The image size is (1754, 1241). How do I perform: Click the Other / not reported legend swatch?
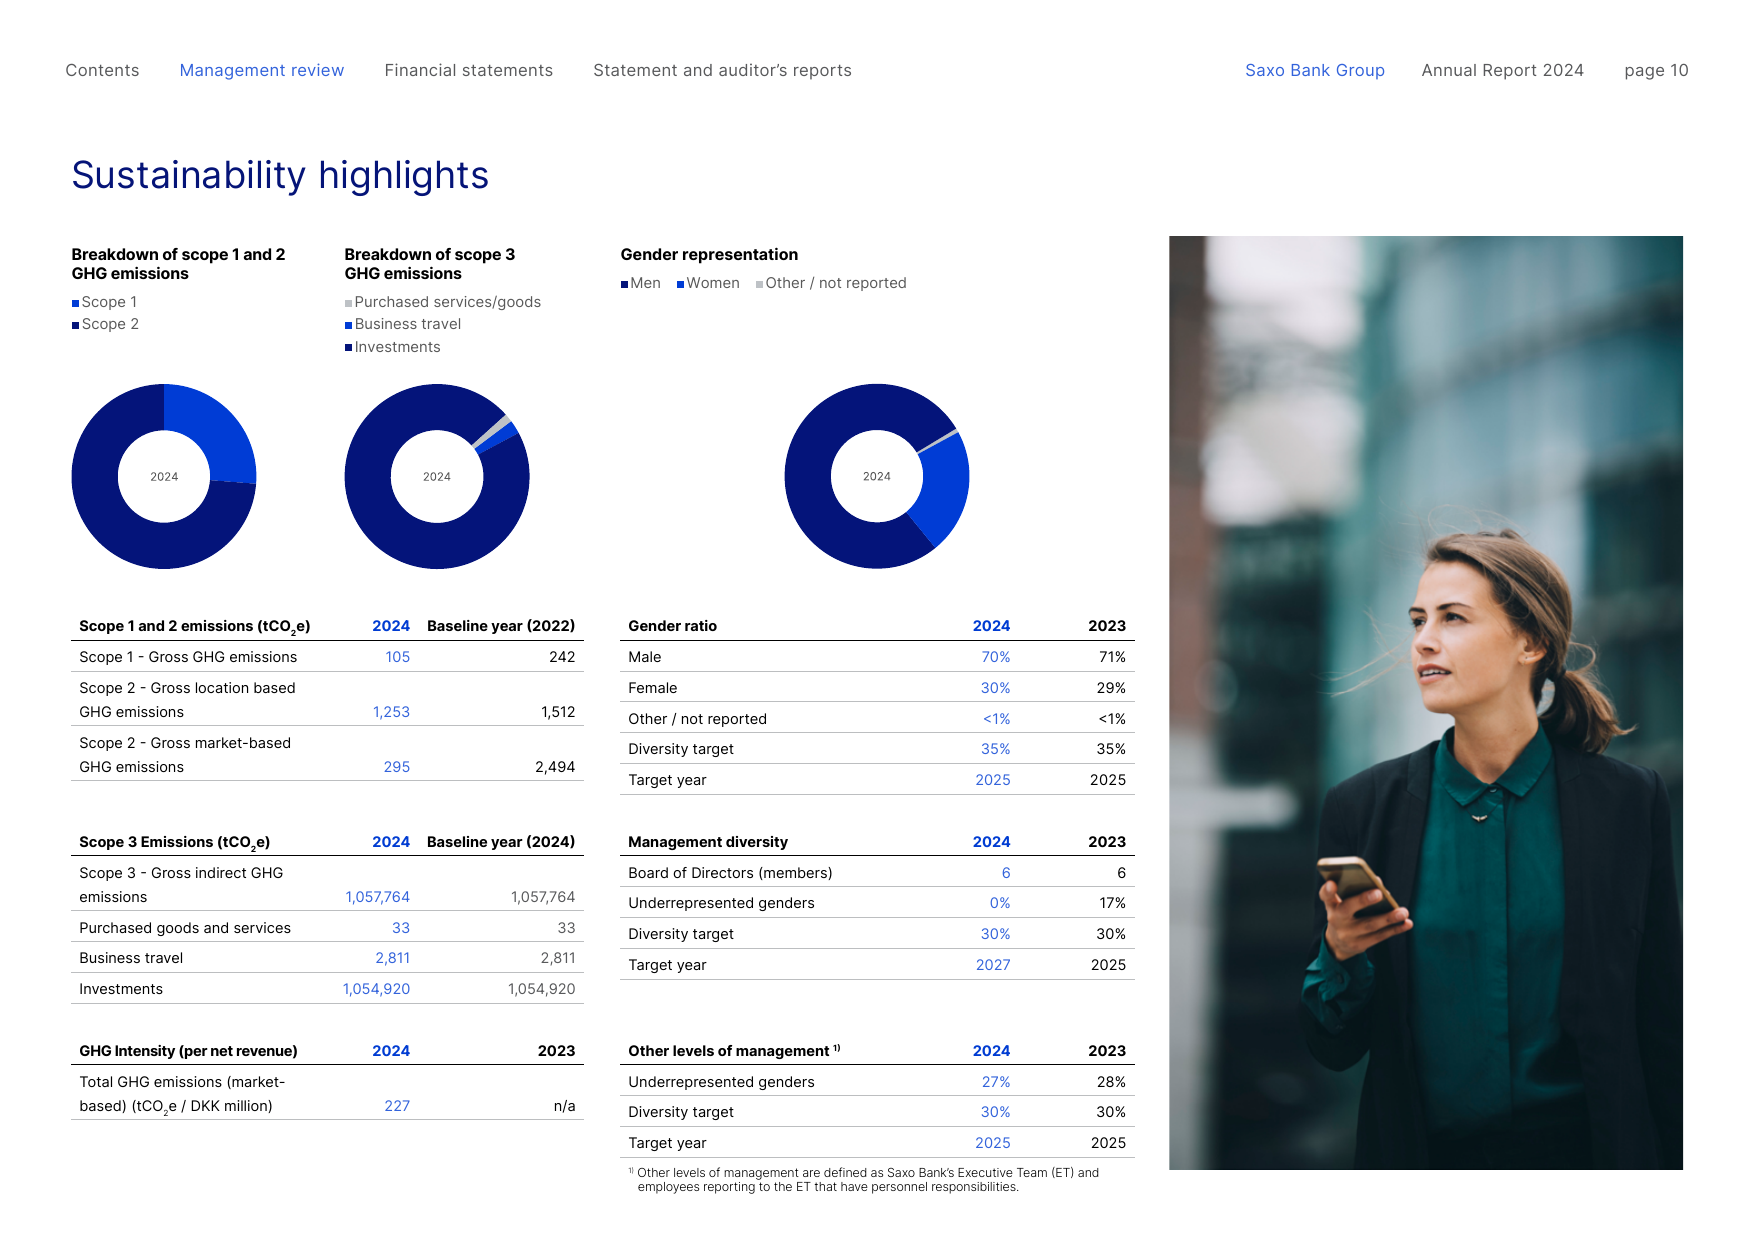759,284
